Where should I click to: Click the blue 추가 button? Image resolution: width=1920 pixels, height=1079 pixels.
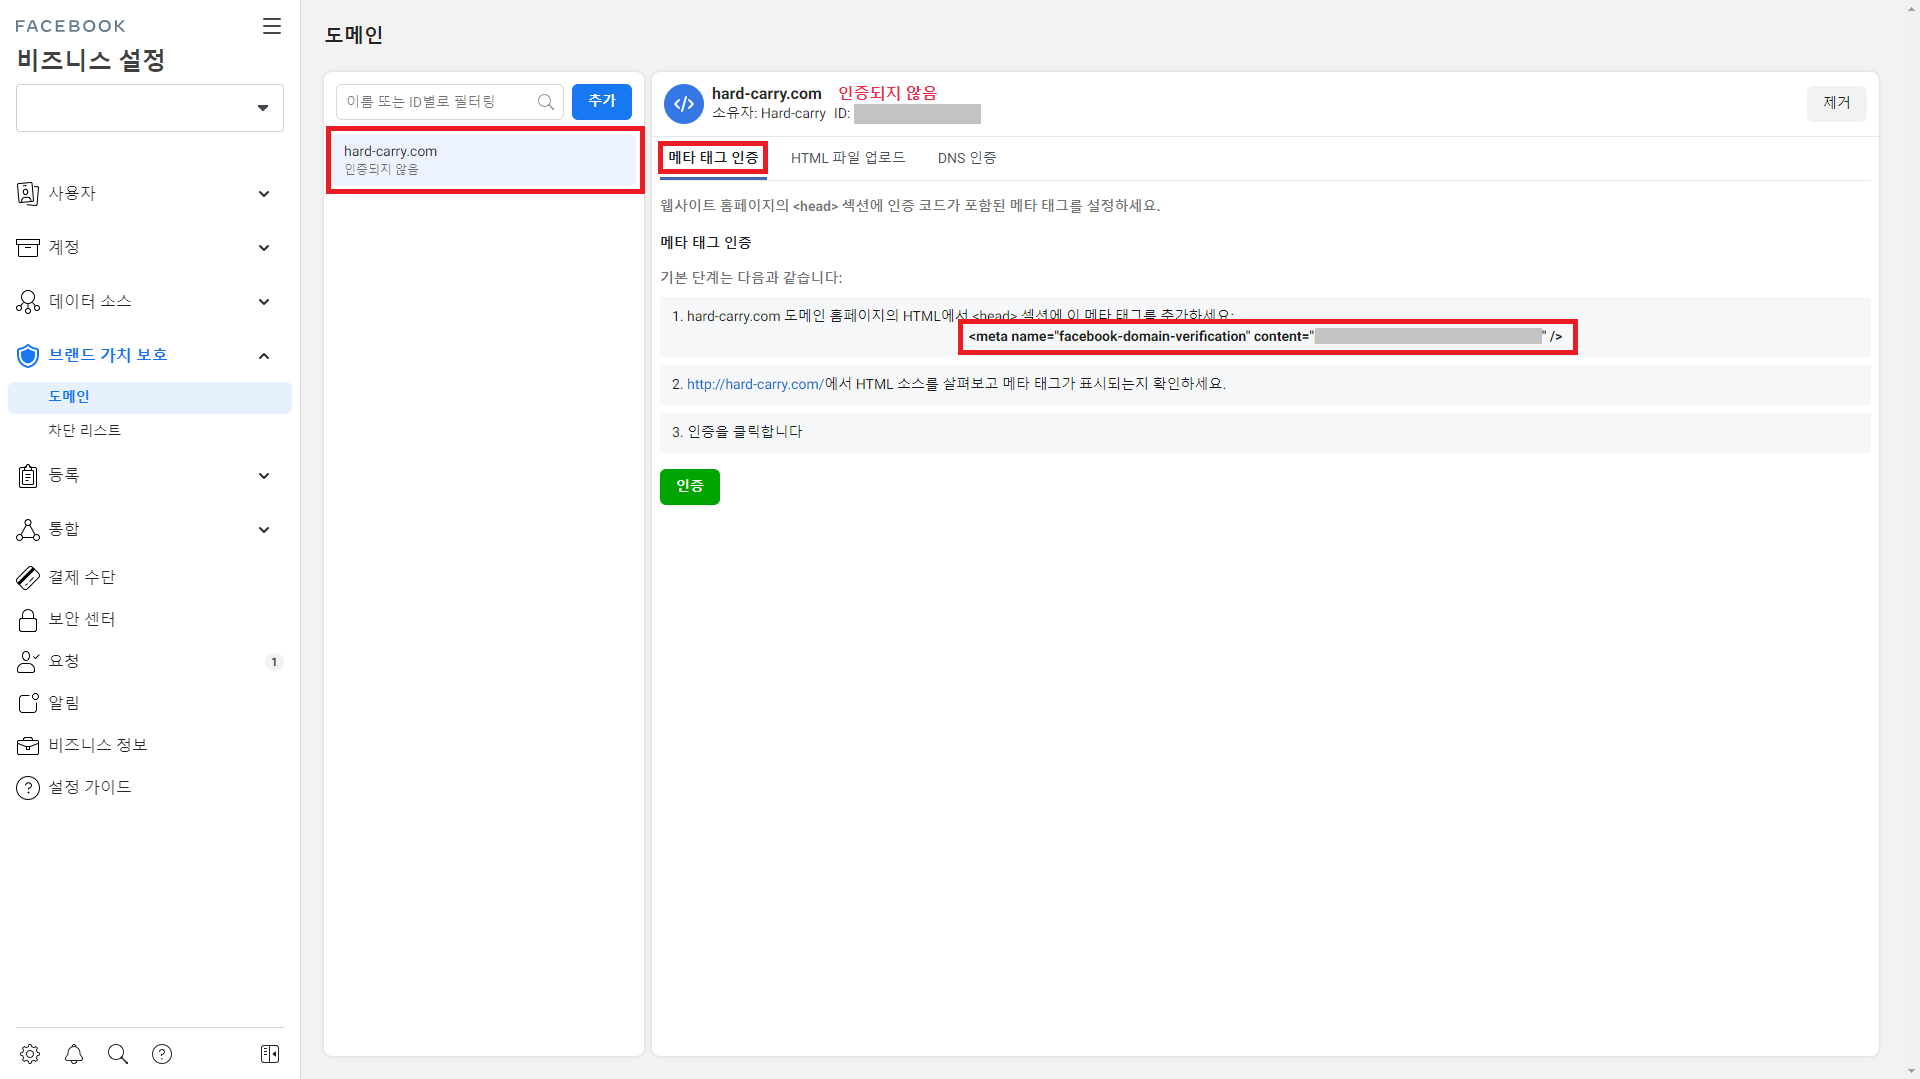[x=602, y=102]
